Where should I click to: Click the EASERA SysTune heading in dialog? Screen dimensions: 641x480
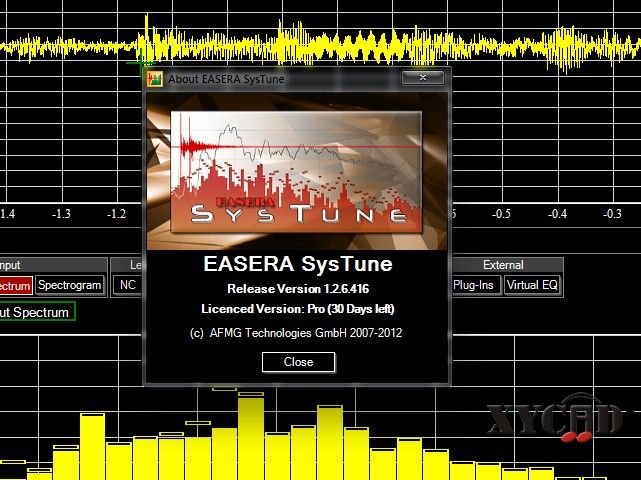pos(298,264)
